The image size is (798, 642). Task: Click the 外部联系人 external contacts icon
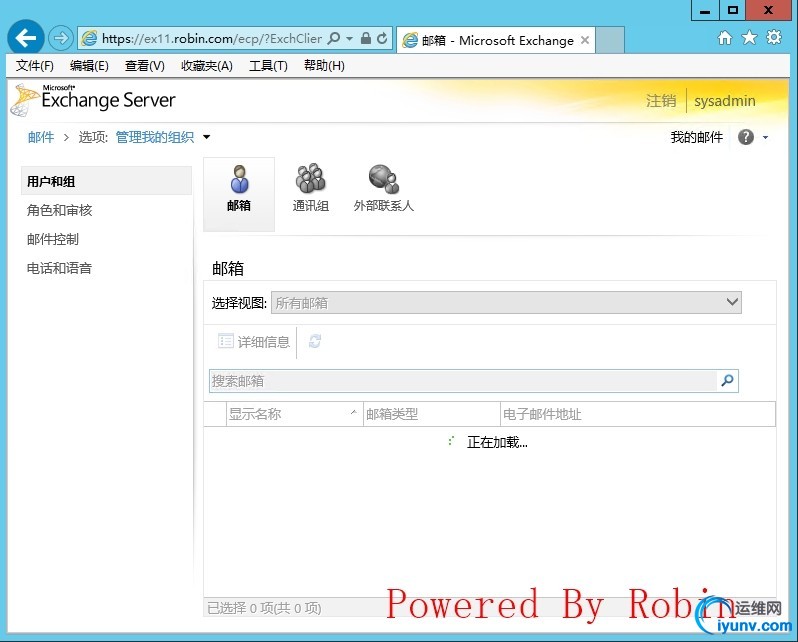[384, 188]
